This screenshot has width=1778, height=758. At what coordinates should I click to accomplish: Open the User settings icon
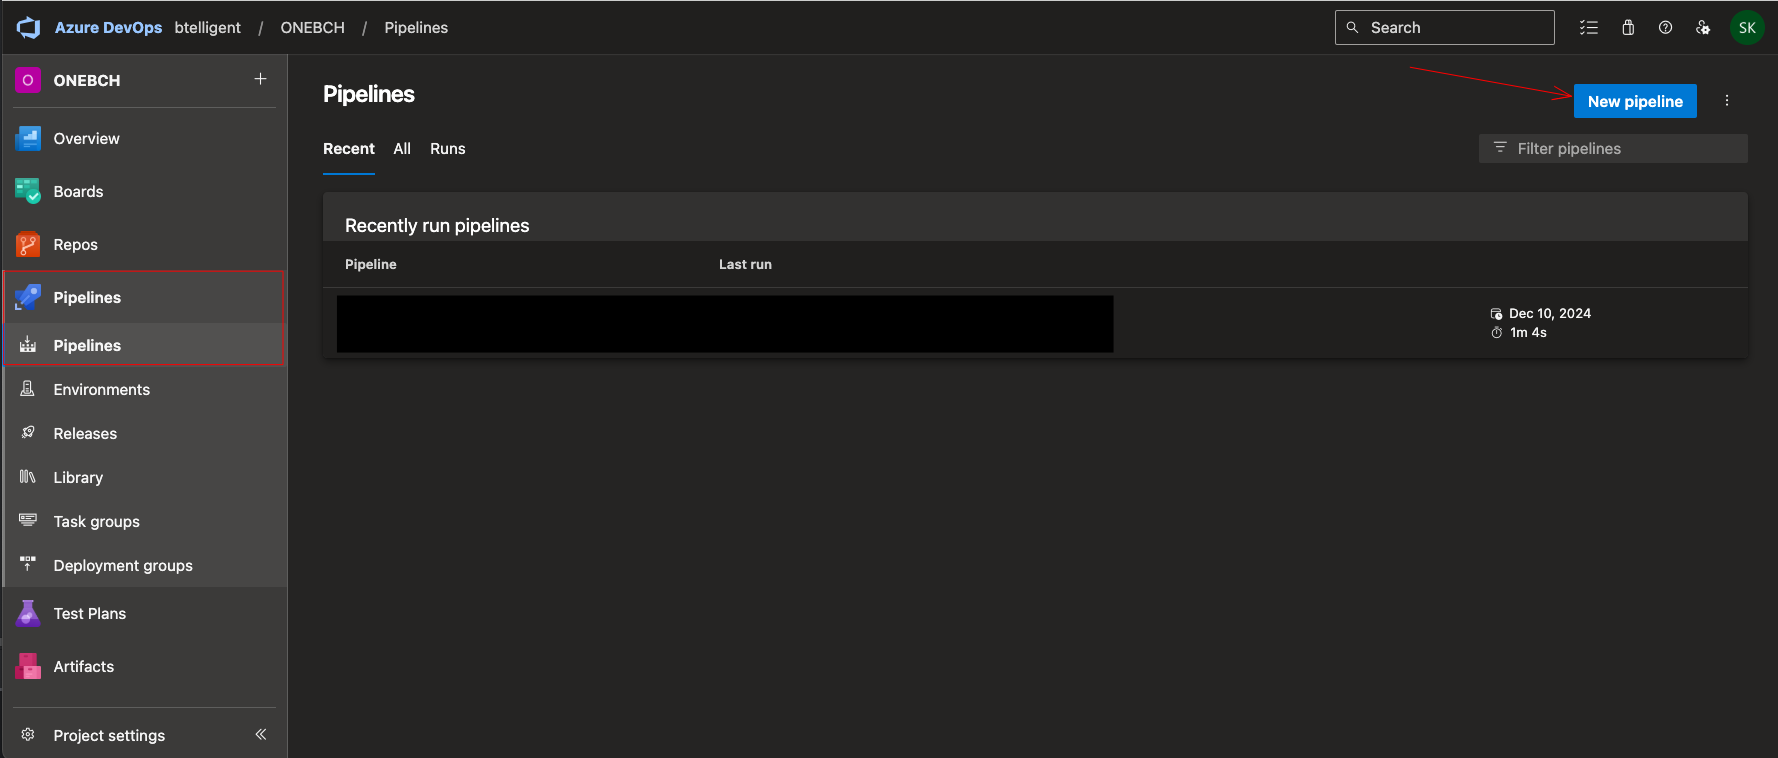tap(1703, 28)
